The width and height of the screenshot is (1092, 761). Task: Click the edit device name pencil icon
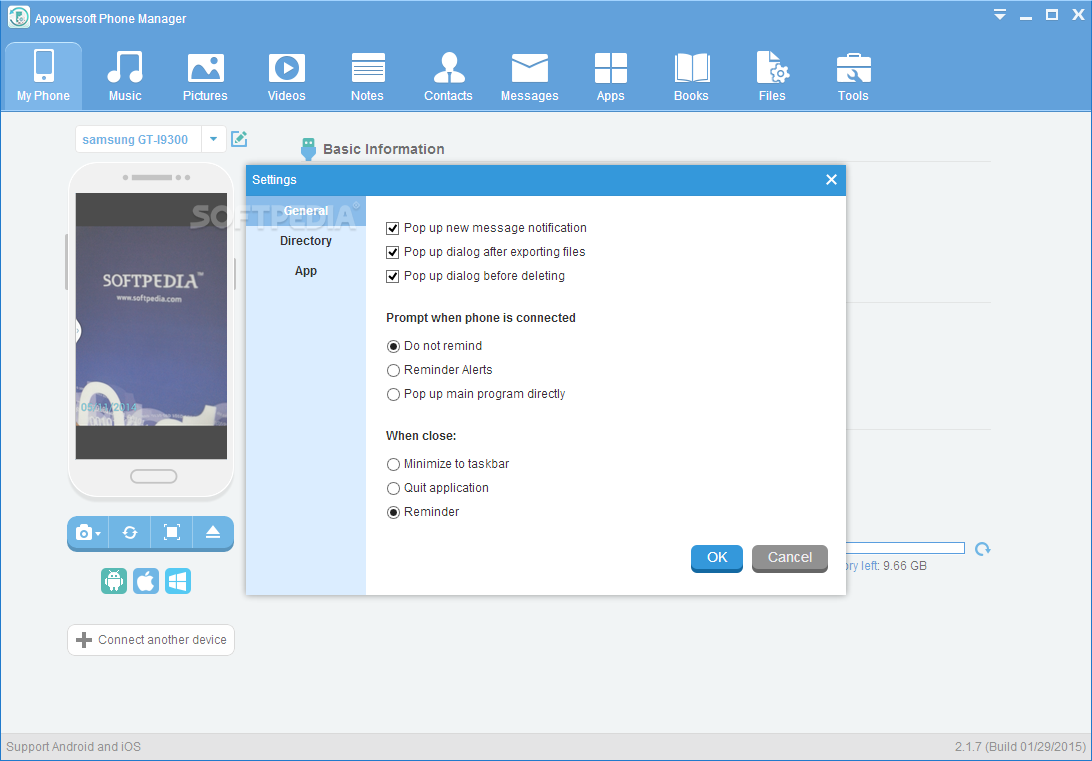coord(239,139)
